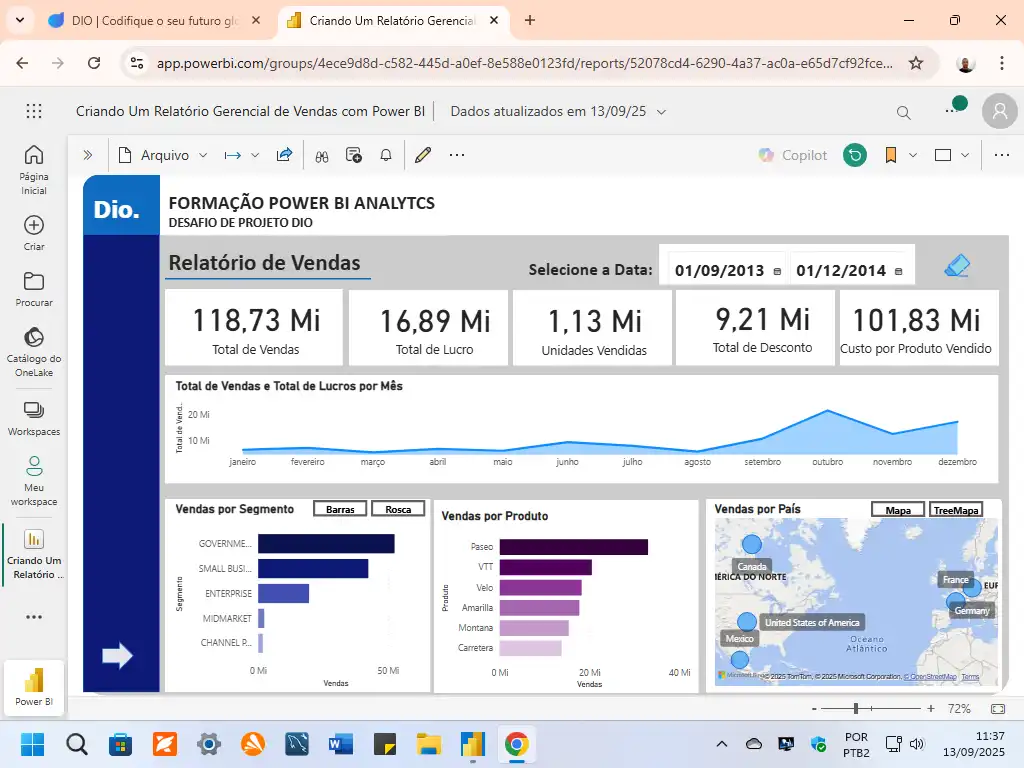Expand the export arrow dropdown
This screenshot has height=768, width=1024.
(255, 155)
